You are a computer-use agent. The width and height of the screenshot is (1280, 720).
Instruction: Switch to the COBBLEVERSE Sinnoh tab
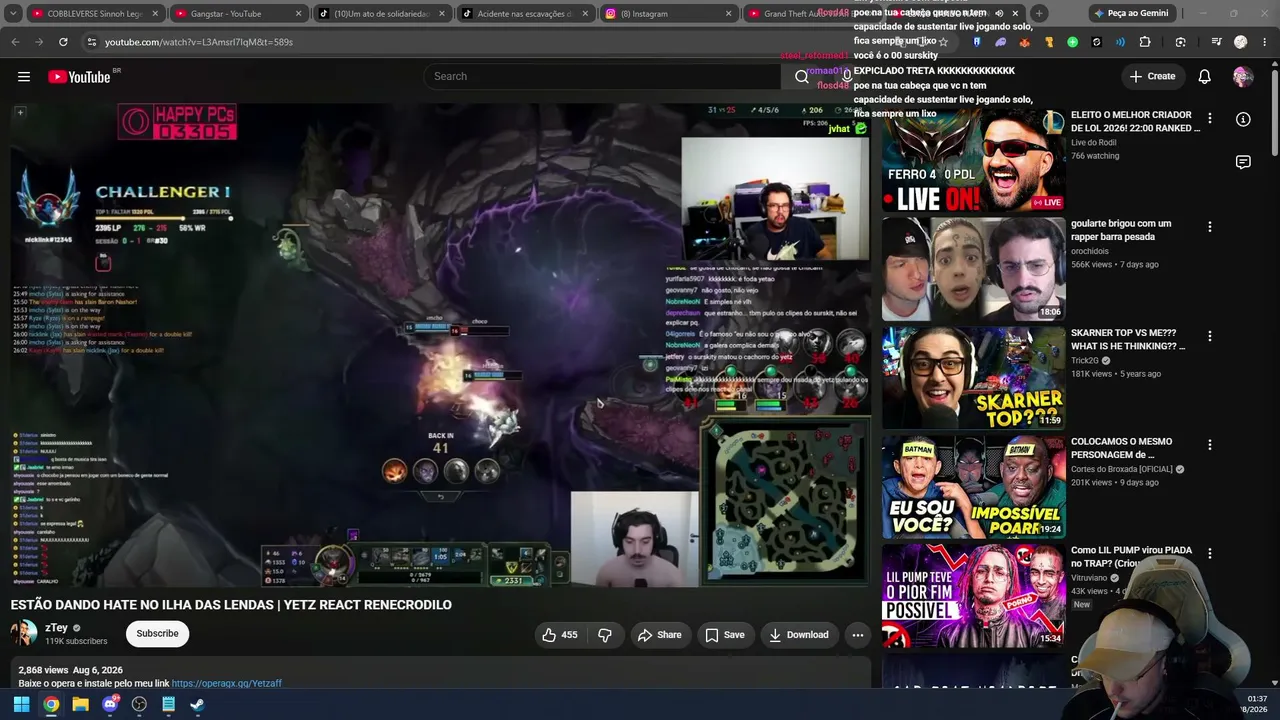95,14
